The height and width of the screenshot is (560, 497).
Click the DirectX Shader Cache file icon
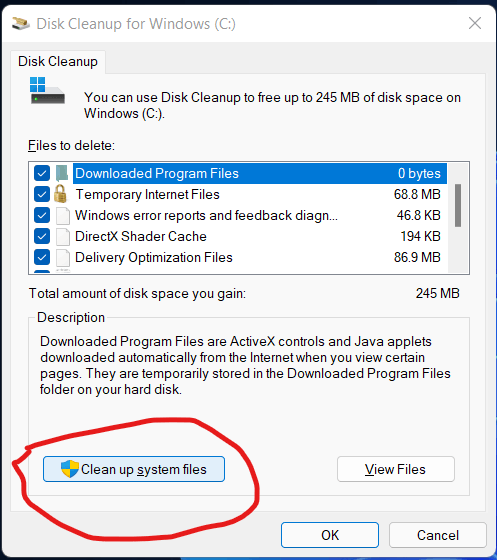click(63, 236)
